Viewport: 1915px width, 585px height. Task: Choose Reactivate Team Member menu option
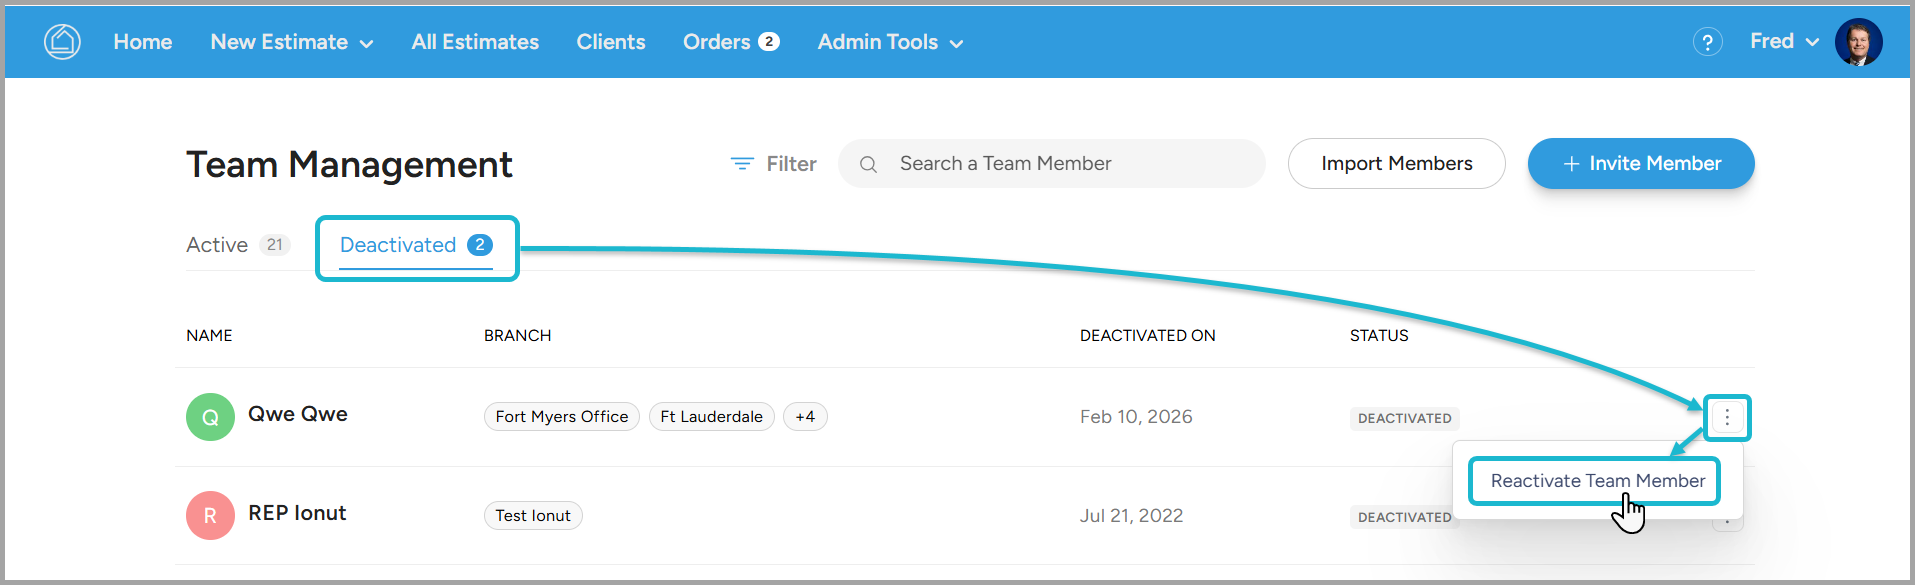click(1597, 481)
